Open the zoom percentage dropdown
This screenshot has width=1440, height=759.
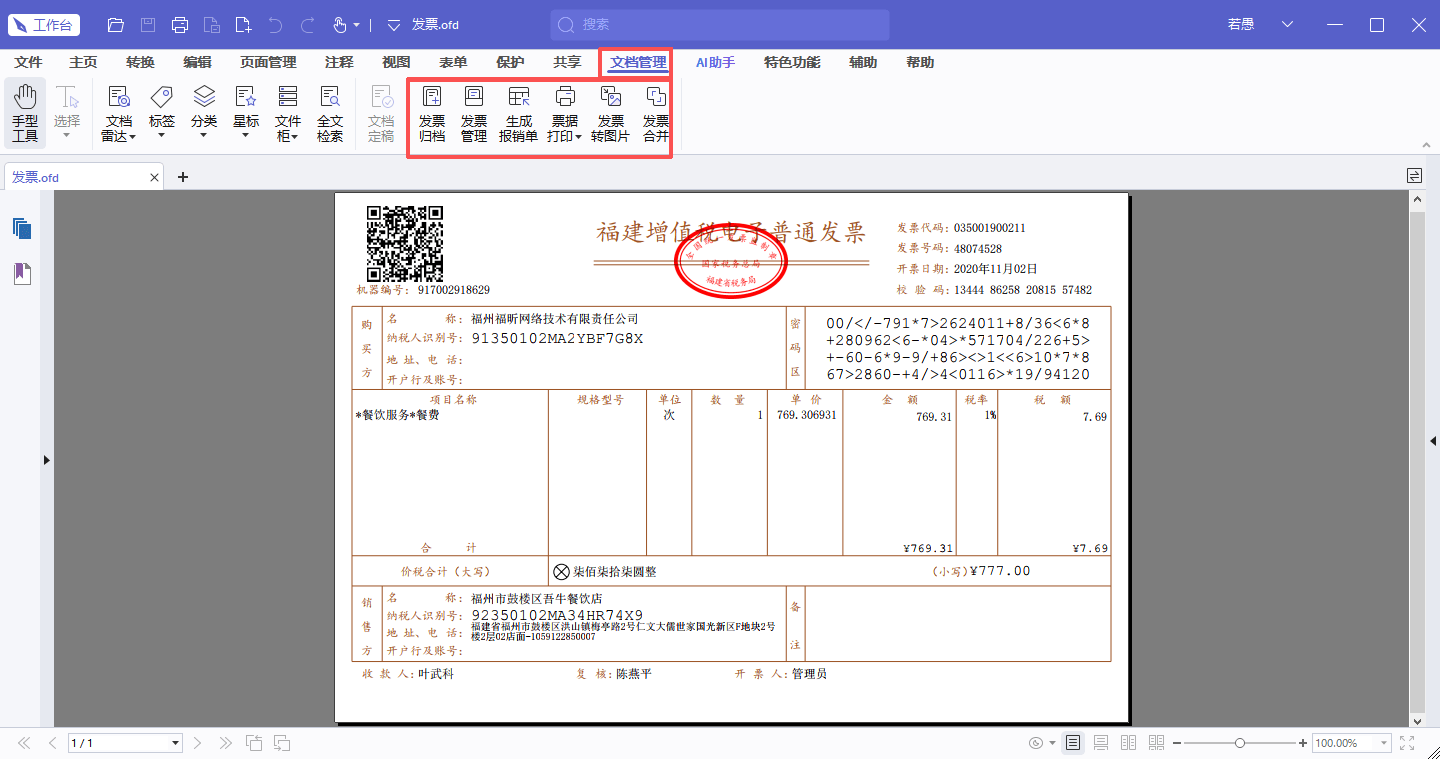pyautogui.click(x=1385, y=743)
